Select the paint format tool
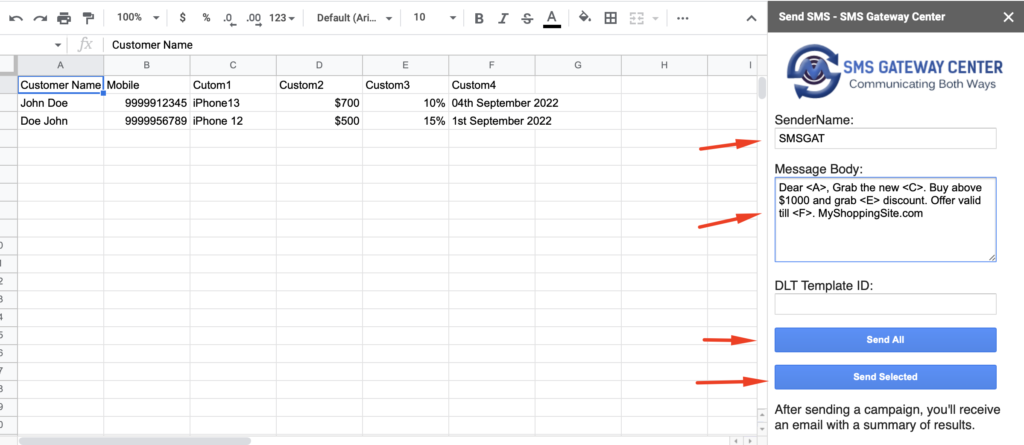1024x445 pixels. pos(88,18)
